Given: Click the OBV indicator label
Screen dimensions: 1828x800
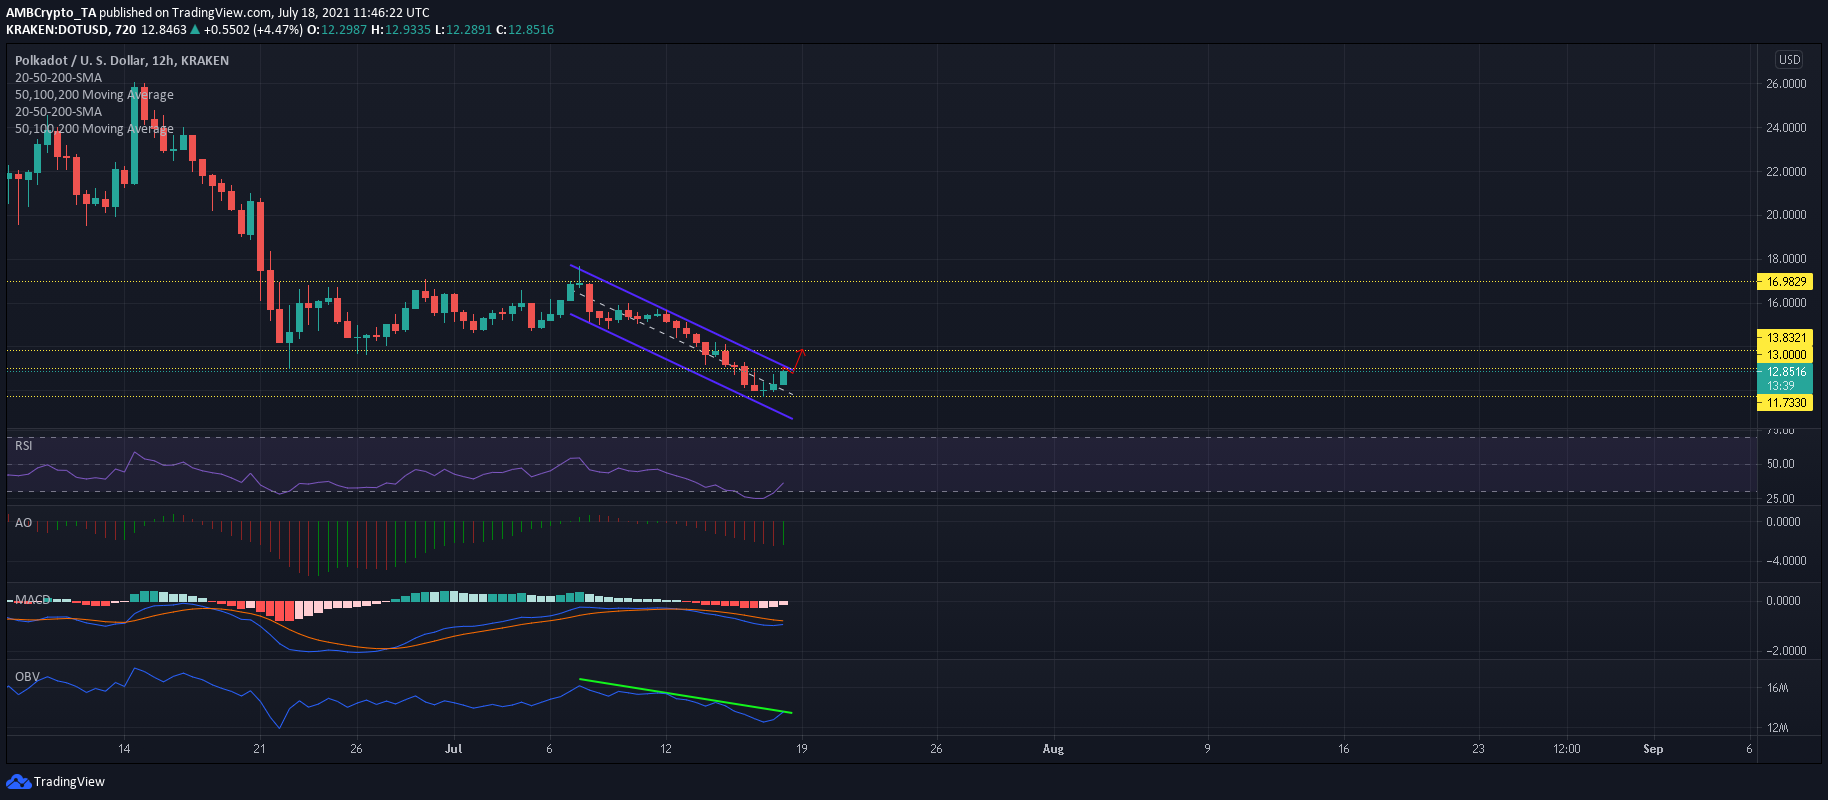Looking at the screenshot, I should 27,677.
